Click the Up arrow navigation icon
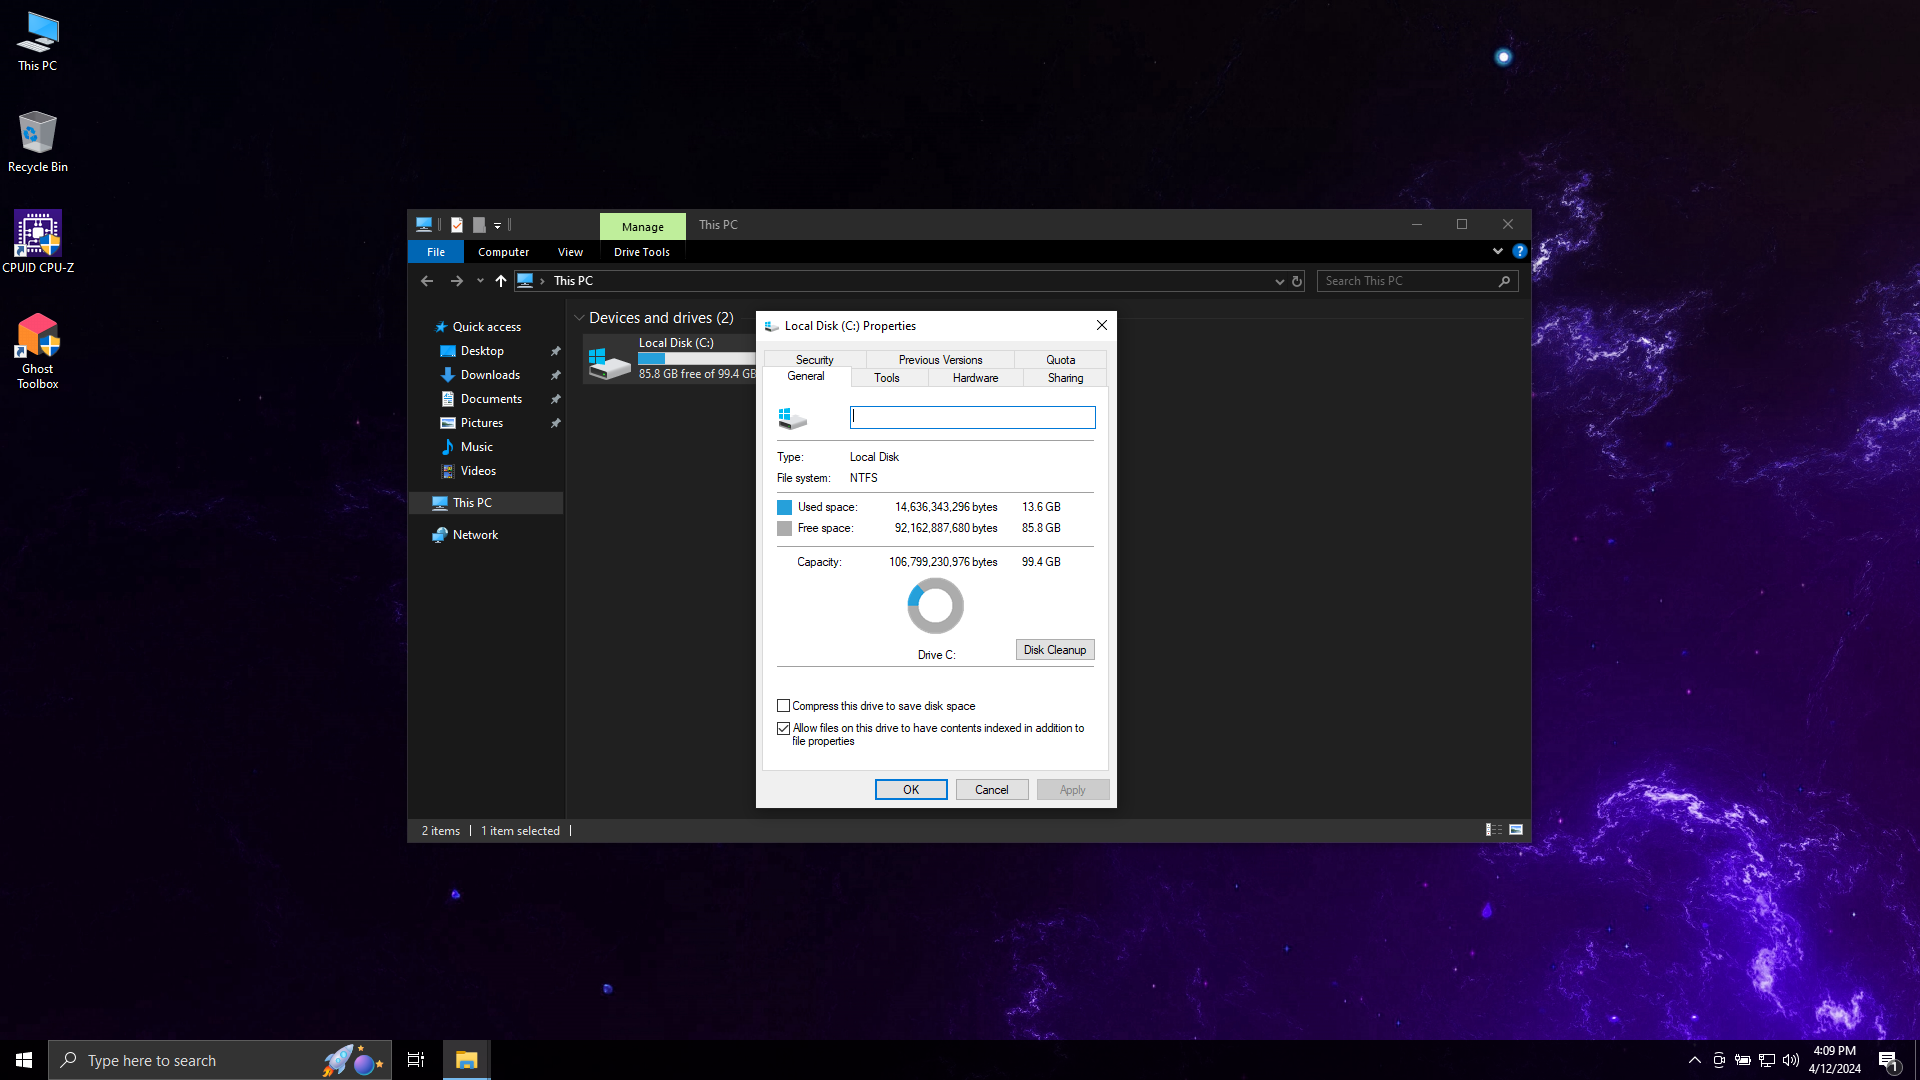Image resolution: width=1920 pixels, height=1080 pixels. click(501, 281)
